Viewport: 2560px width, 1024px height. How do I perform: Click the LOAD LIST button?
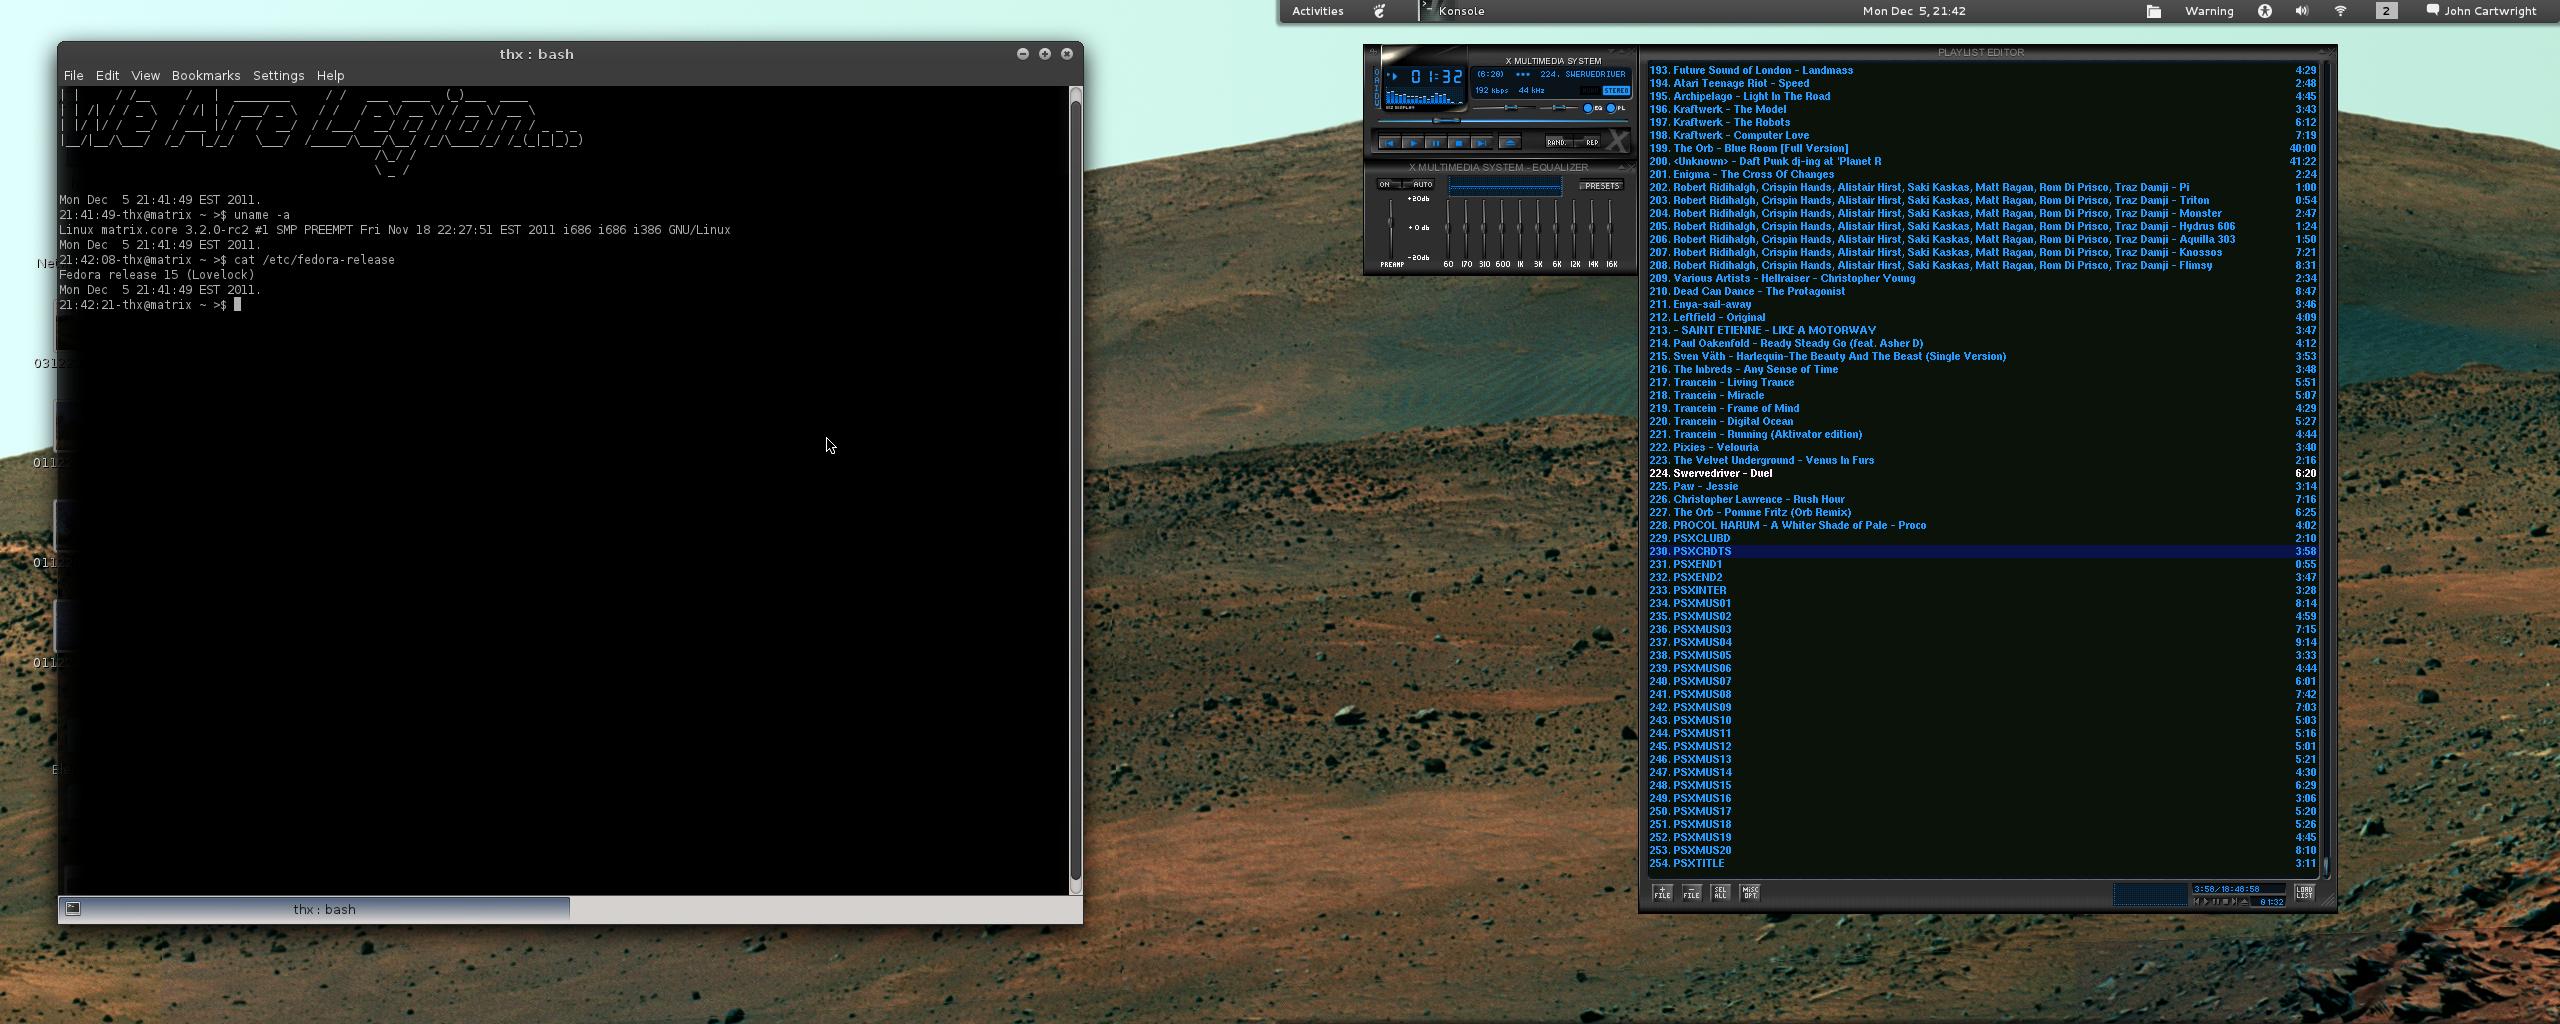click(x=2305, y=894)
